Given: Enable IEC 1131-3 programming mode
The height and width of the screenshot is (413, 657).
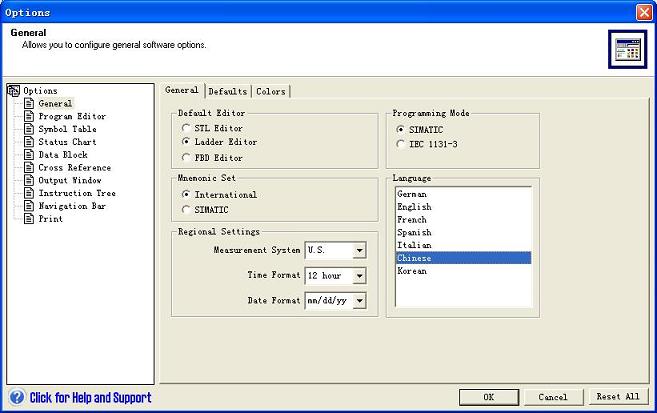Looking at the screenshot, I should [401, 143].
